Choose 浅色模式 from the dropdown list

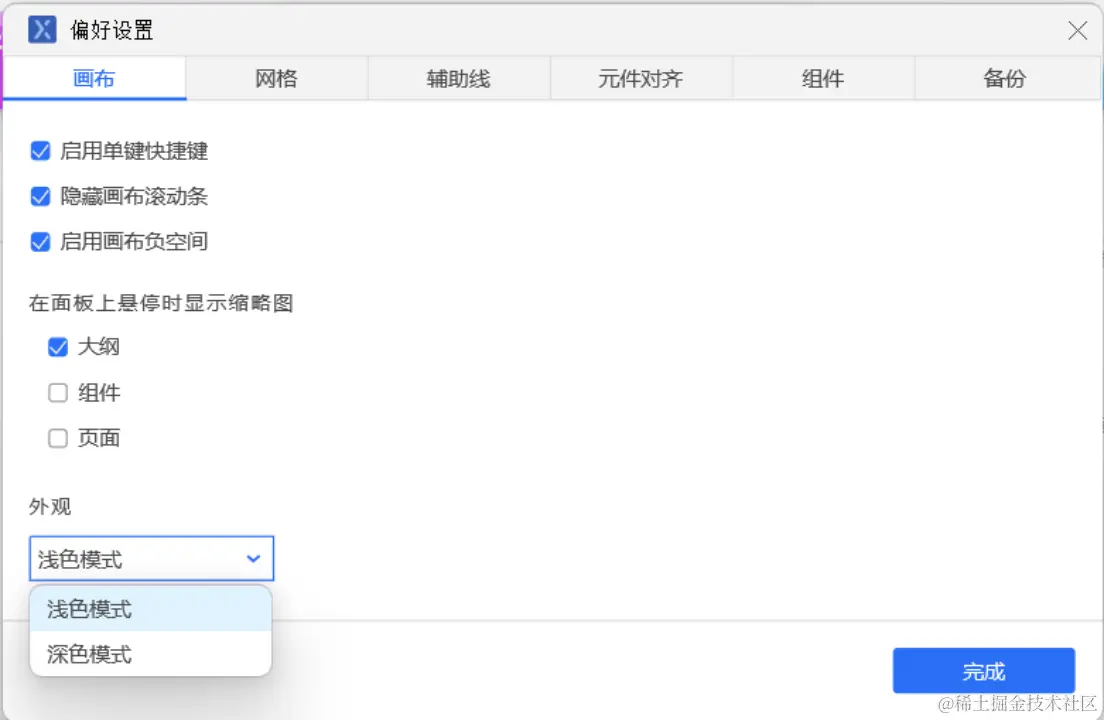coord(151,609)
